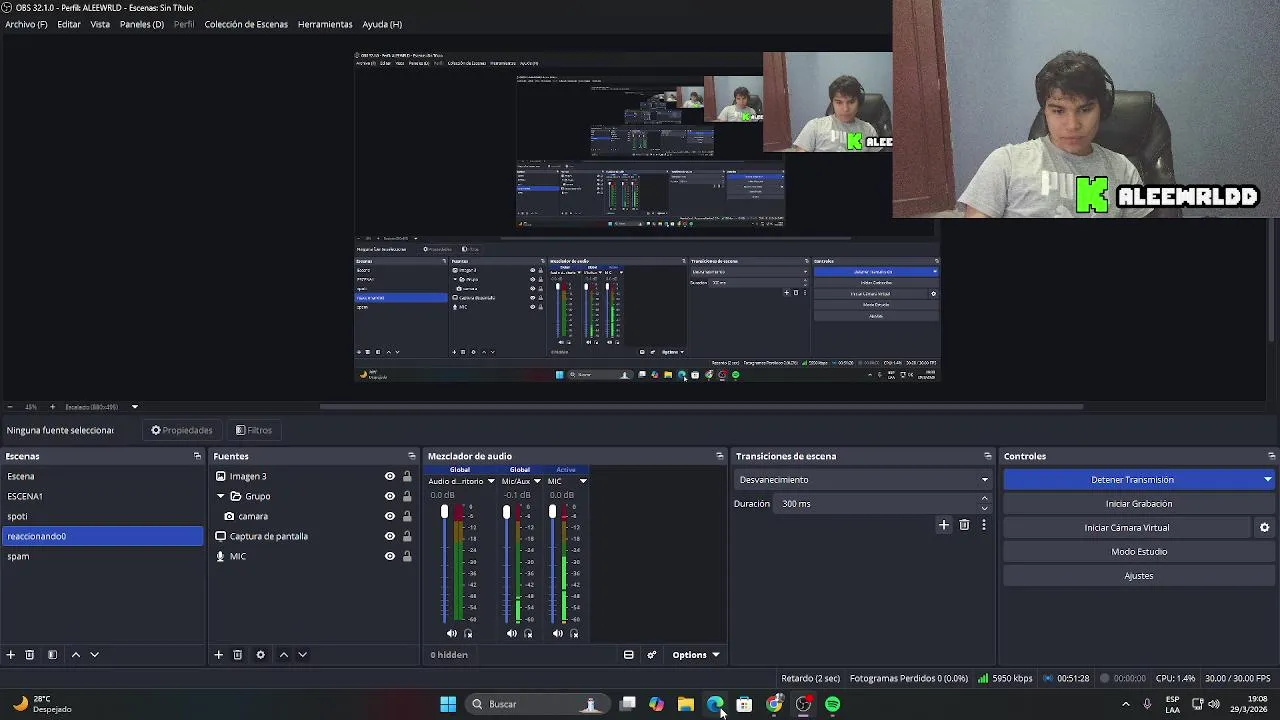The height and width of the screenshot is (720, 1280).
Task: Hide the Grupo source
Action: (390, 496)
